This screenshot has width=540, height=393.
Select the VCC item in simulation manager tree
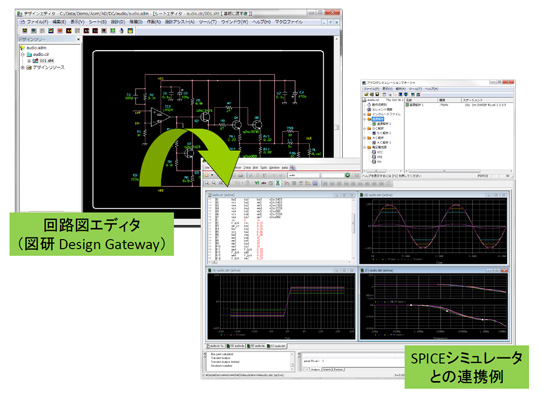pyautogui.click(x=380, y=152)
